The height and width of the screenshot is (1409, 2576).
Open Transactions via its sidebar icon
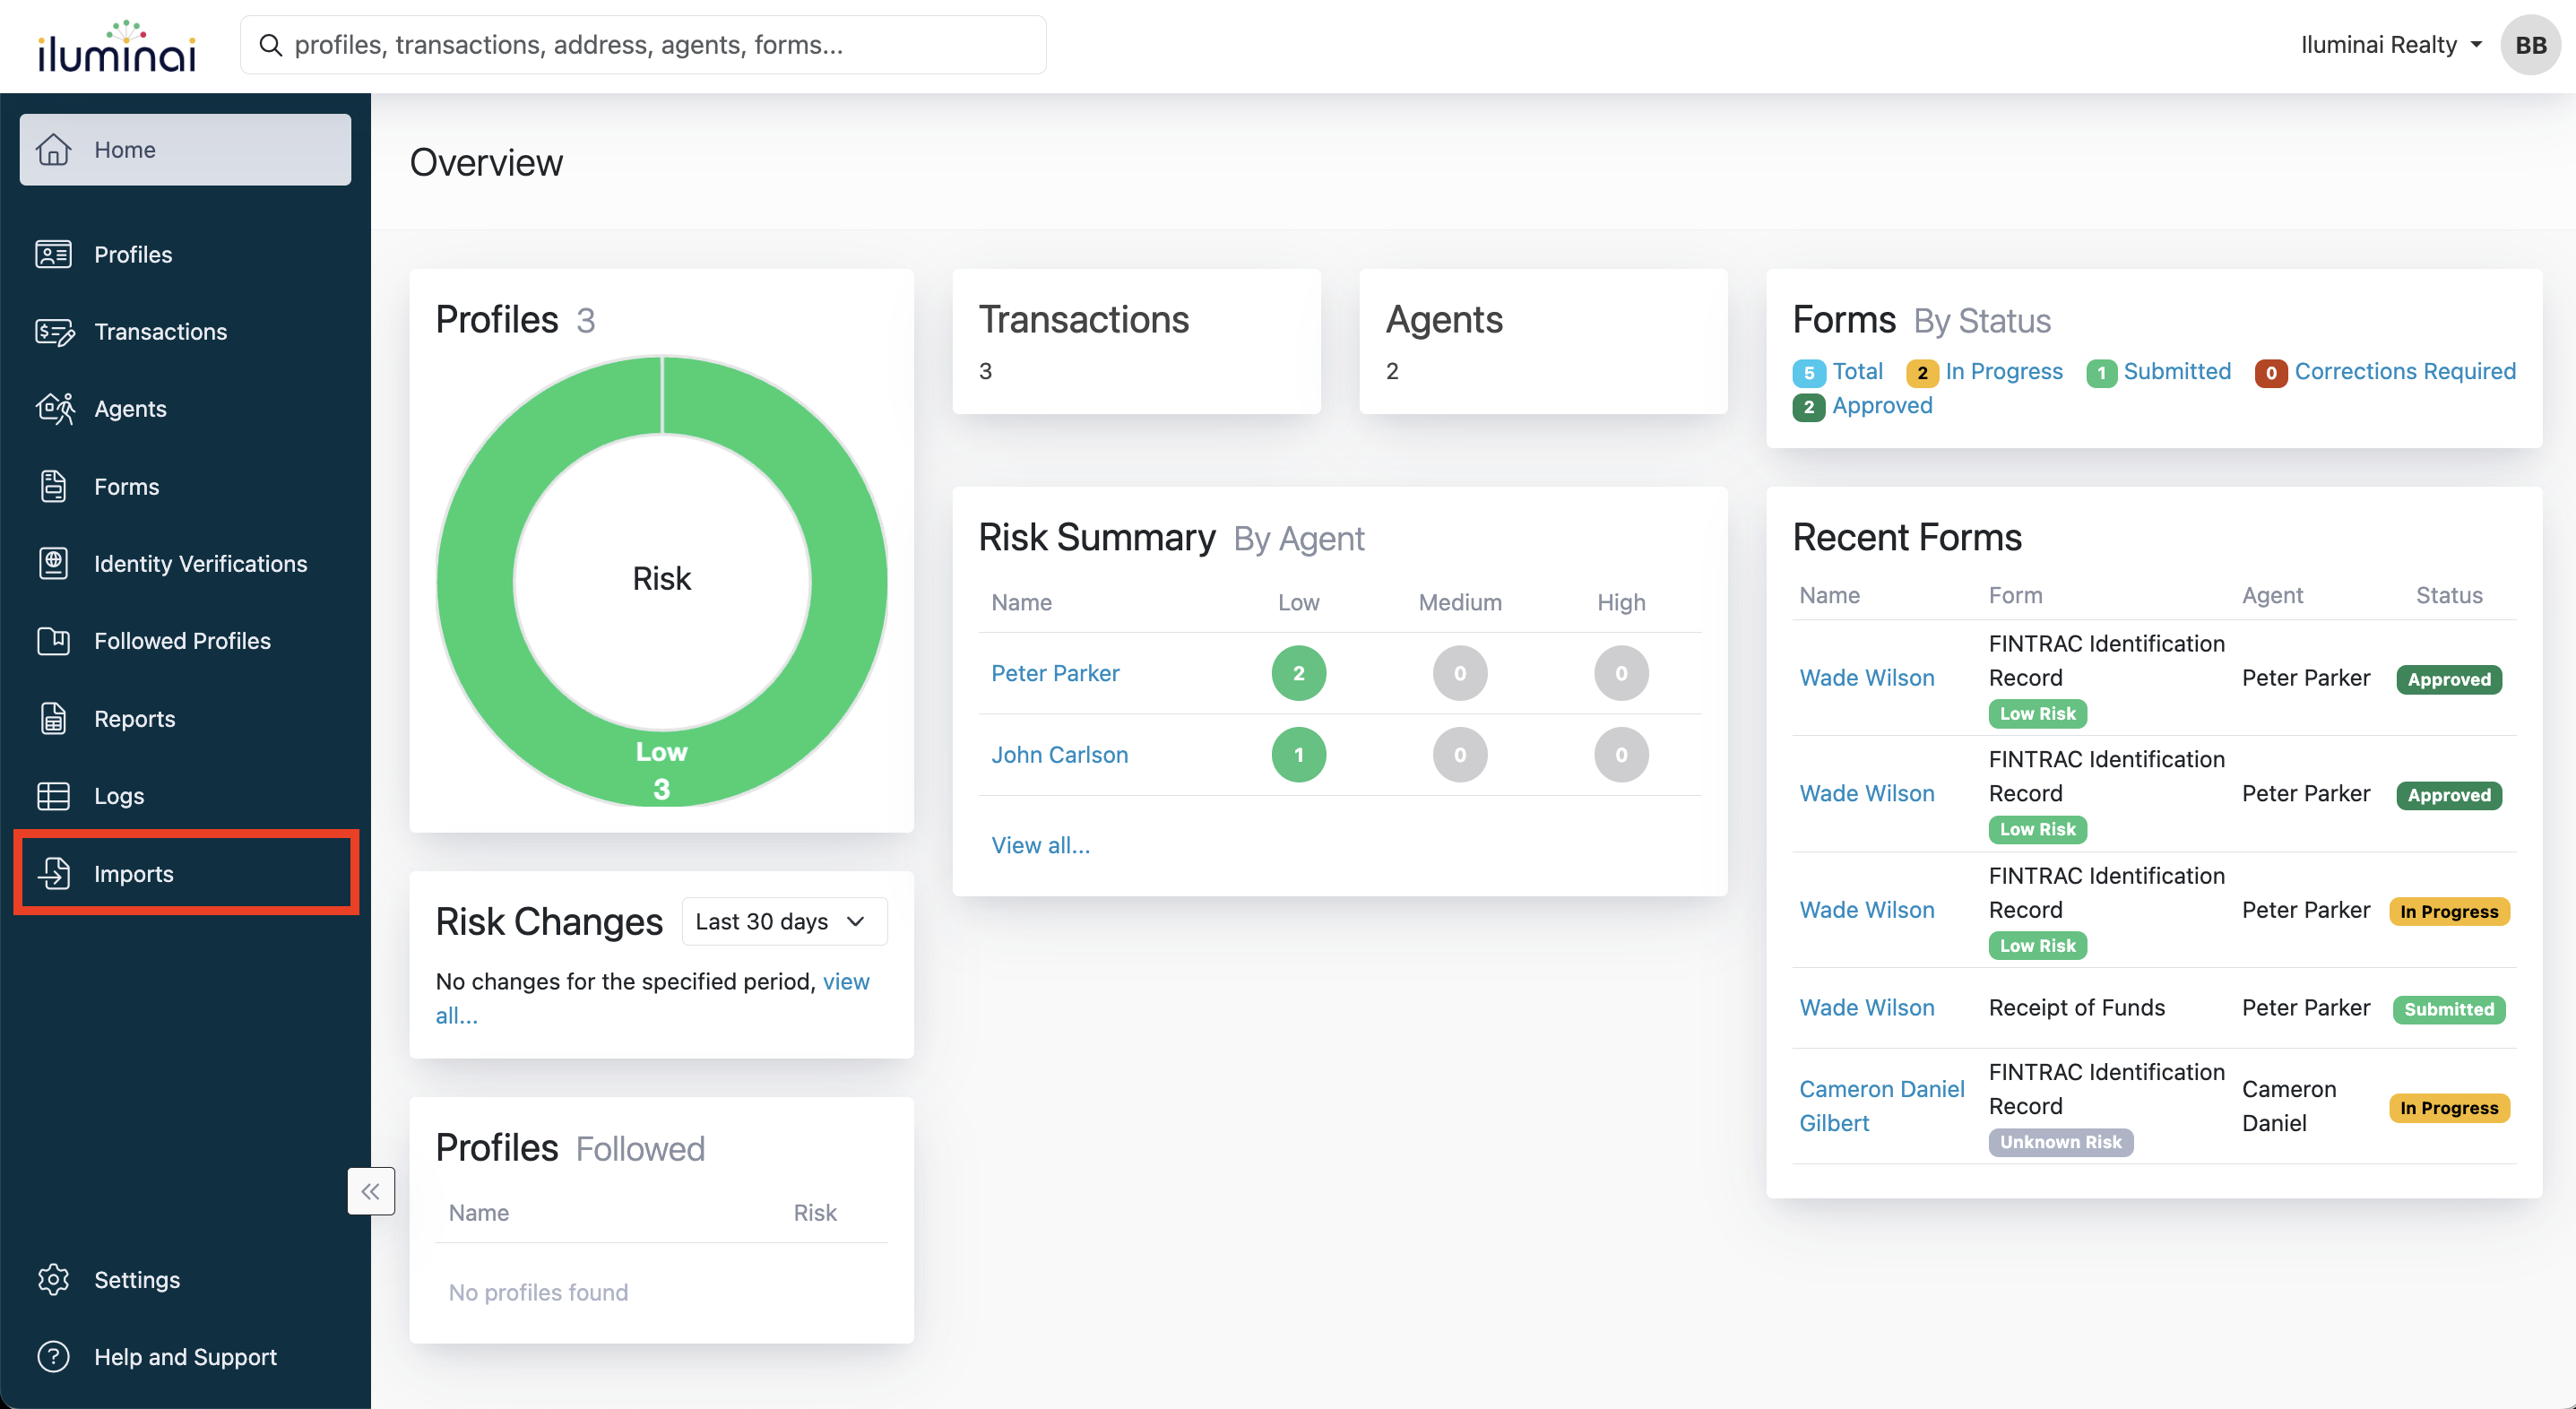[53, 331]
